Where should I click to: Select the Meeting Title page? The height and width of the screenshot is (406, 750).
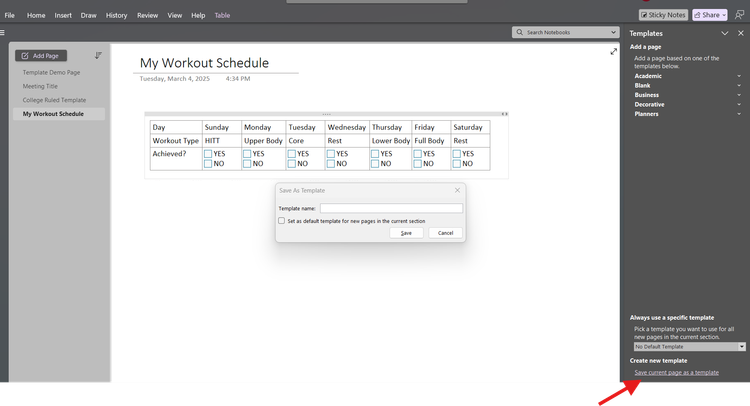tap(40, 86)
